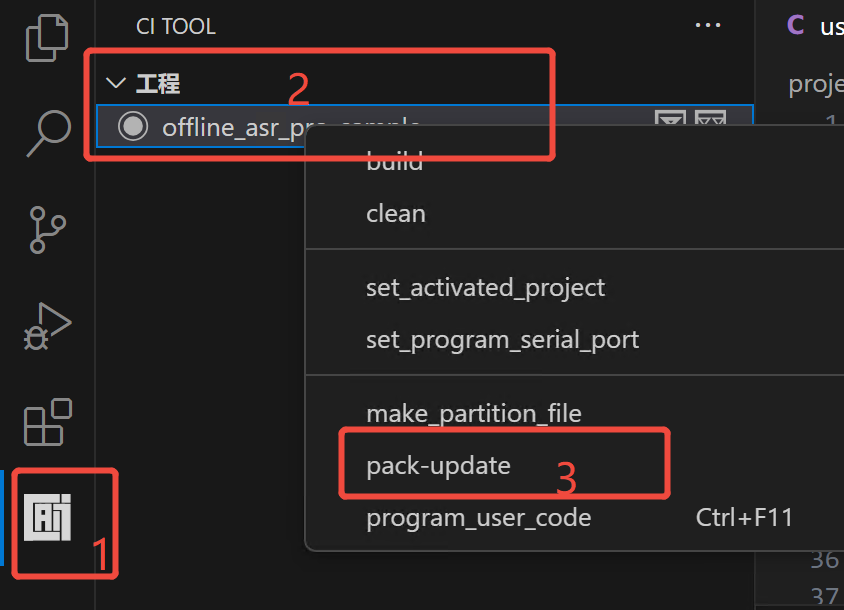Choose clean in the context menu

(396, 212)
